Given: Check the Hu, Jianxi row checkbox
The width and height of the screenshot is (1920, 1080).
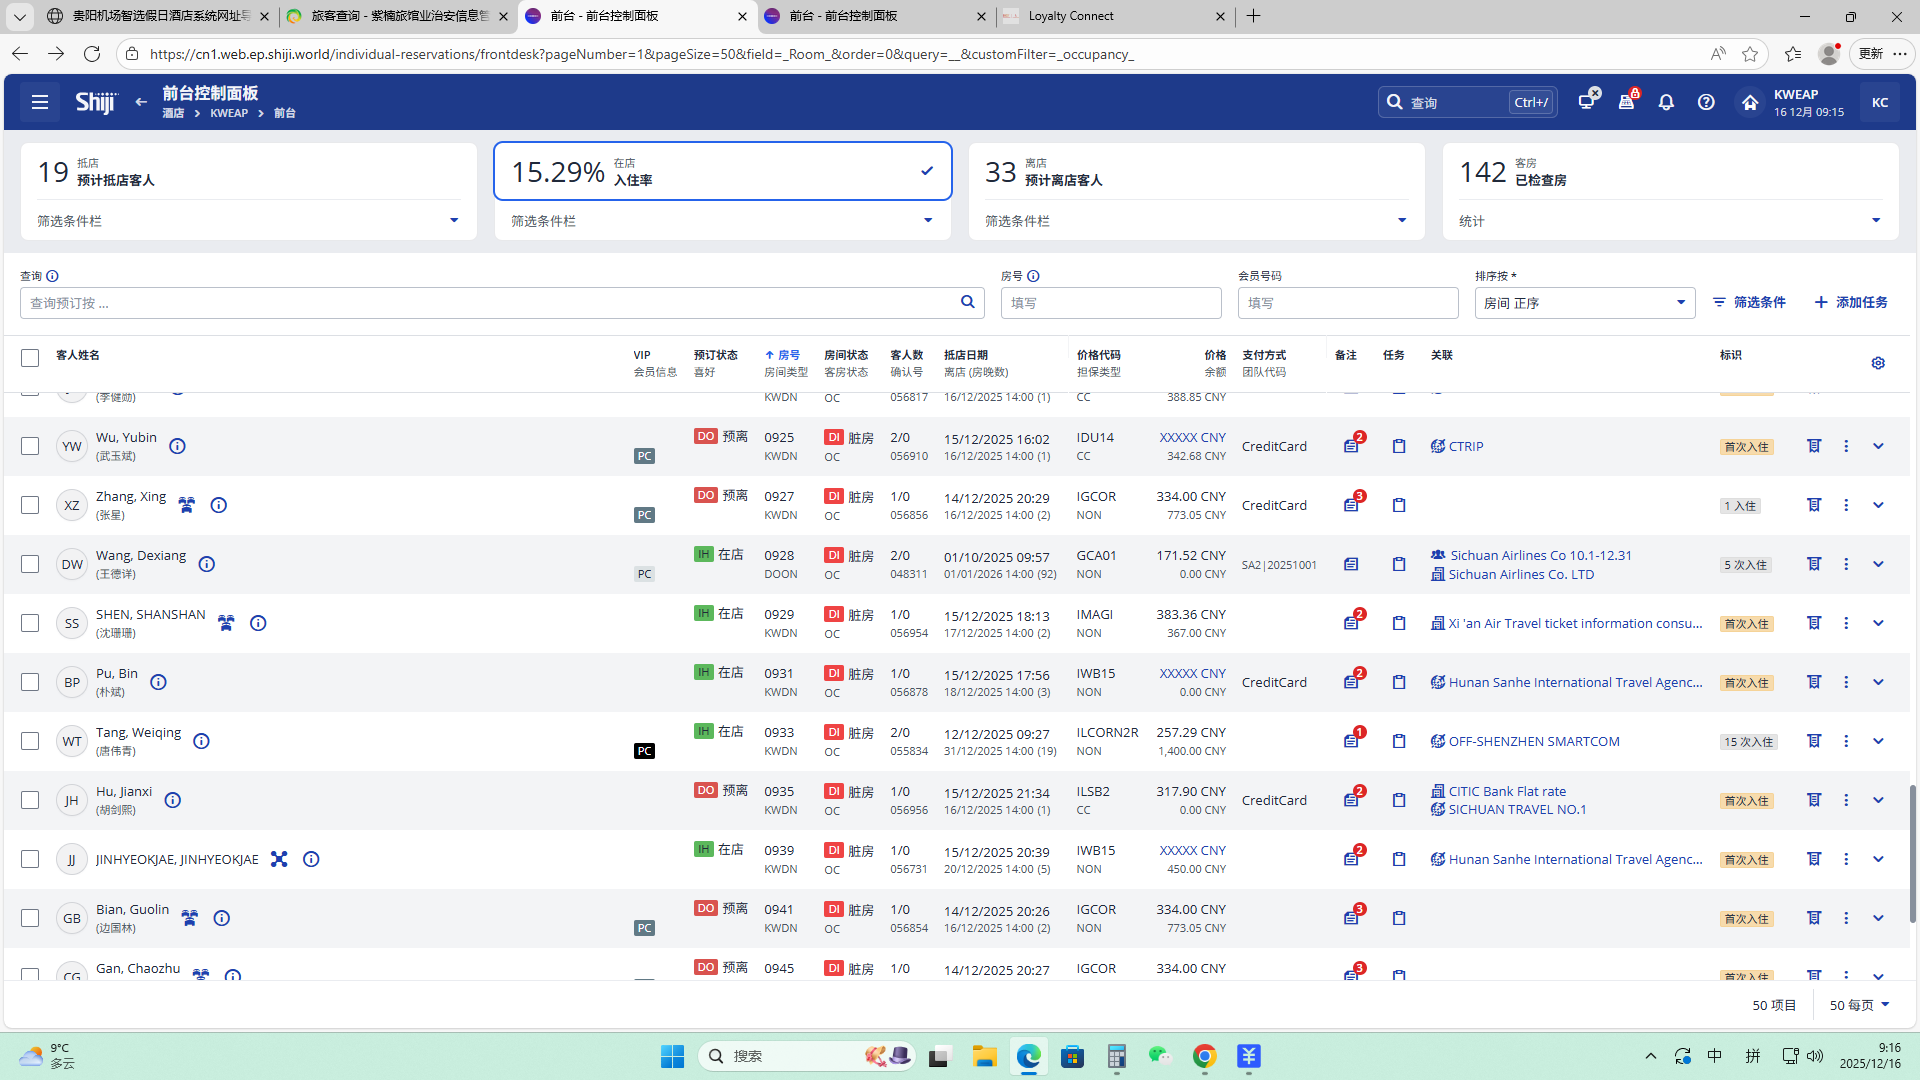Looking at the screenshot, I should (x=30, y=800).
